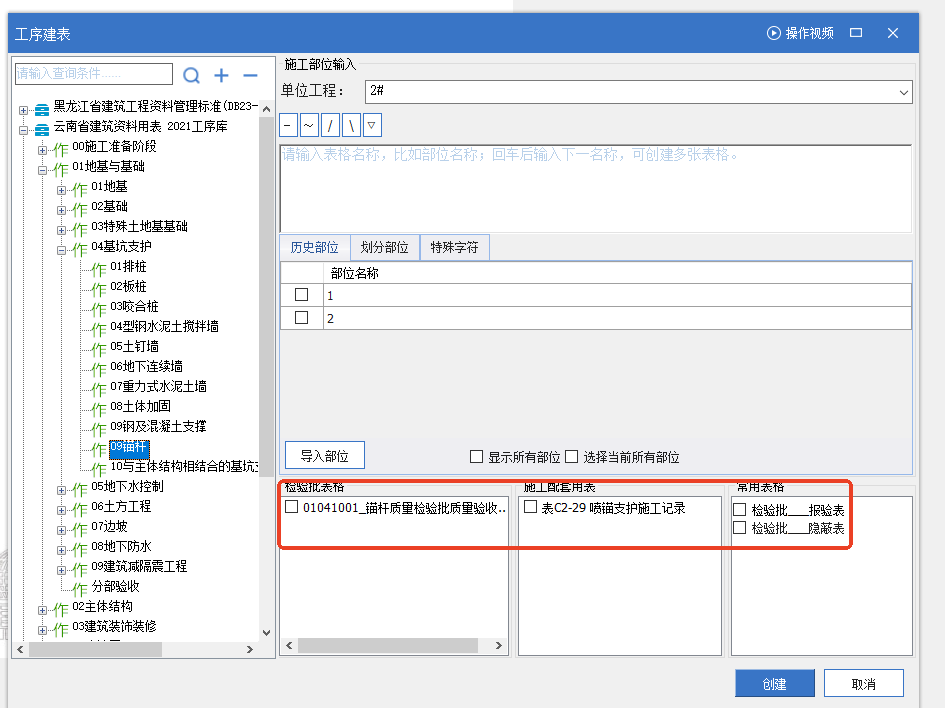Click the query condition search field
The width and height of the screenshot is (945, 708).
[x=94, y=73]
